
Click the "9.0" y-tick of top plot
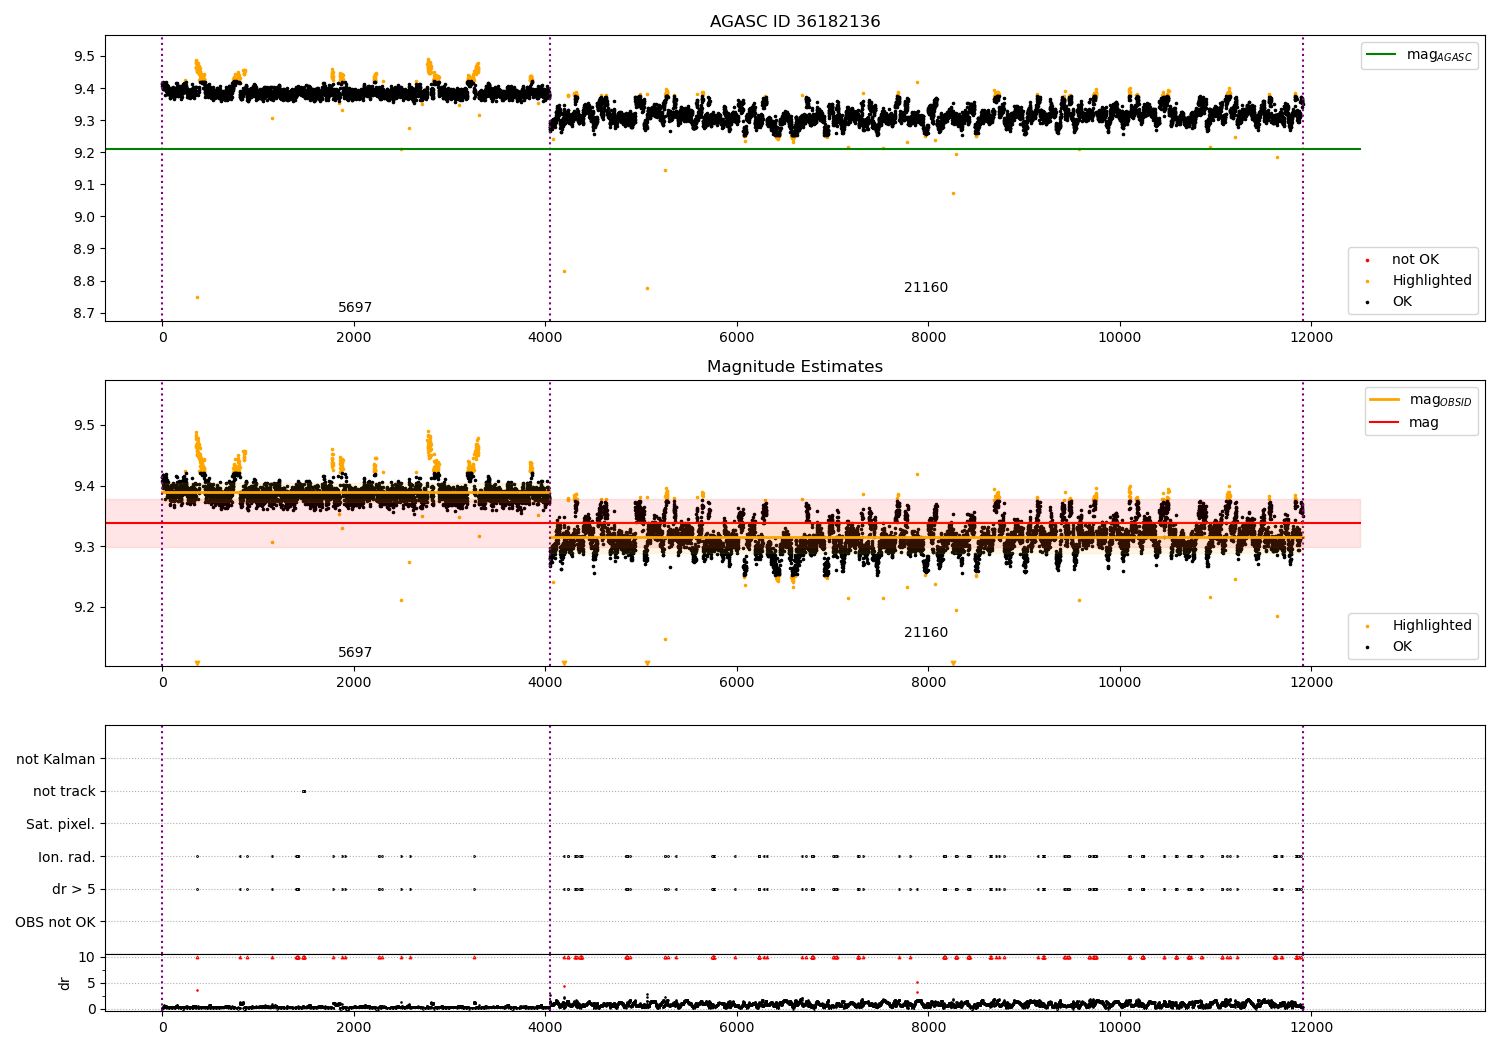[85, 217]
